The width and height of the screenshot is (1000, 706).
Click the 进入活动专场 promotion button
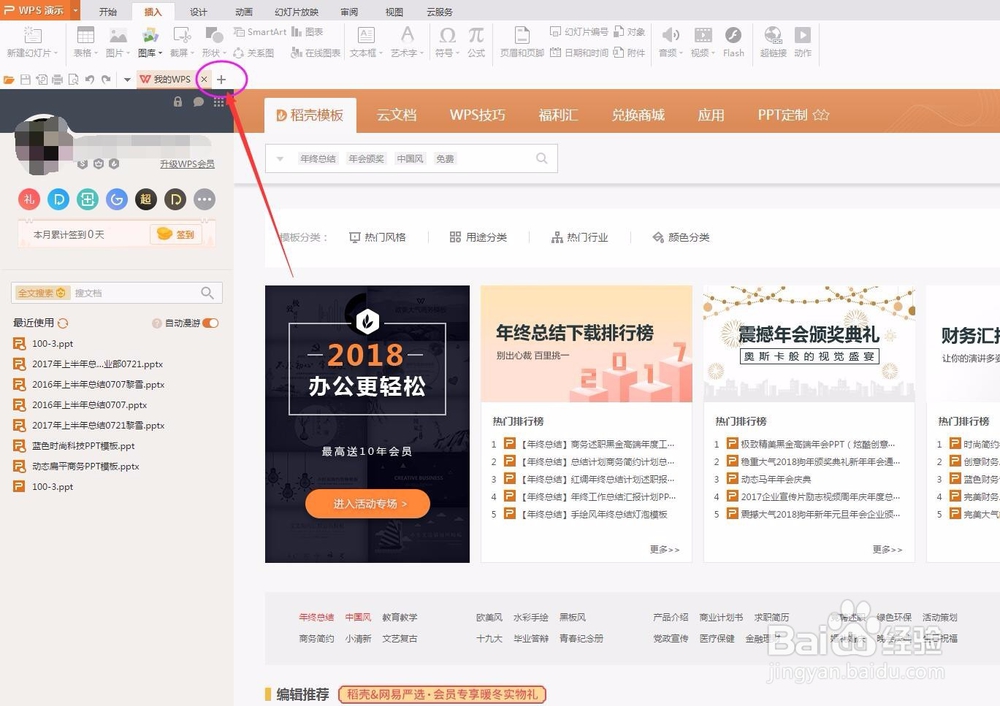click(367, 505)
